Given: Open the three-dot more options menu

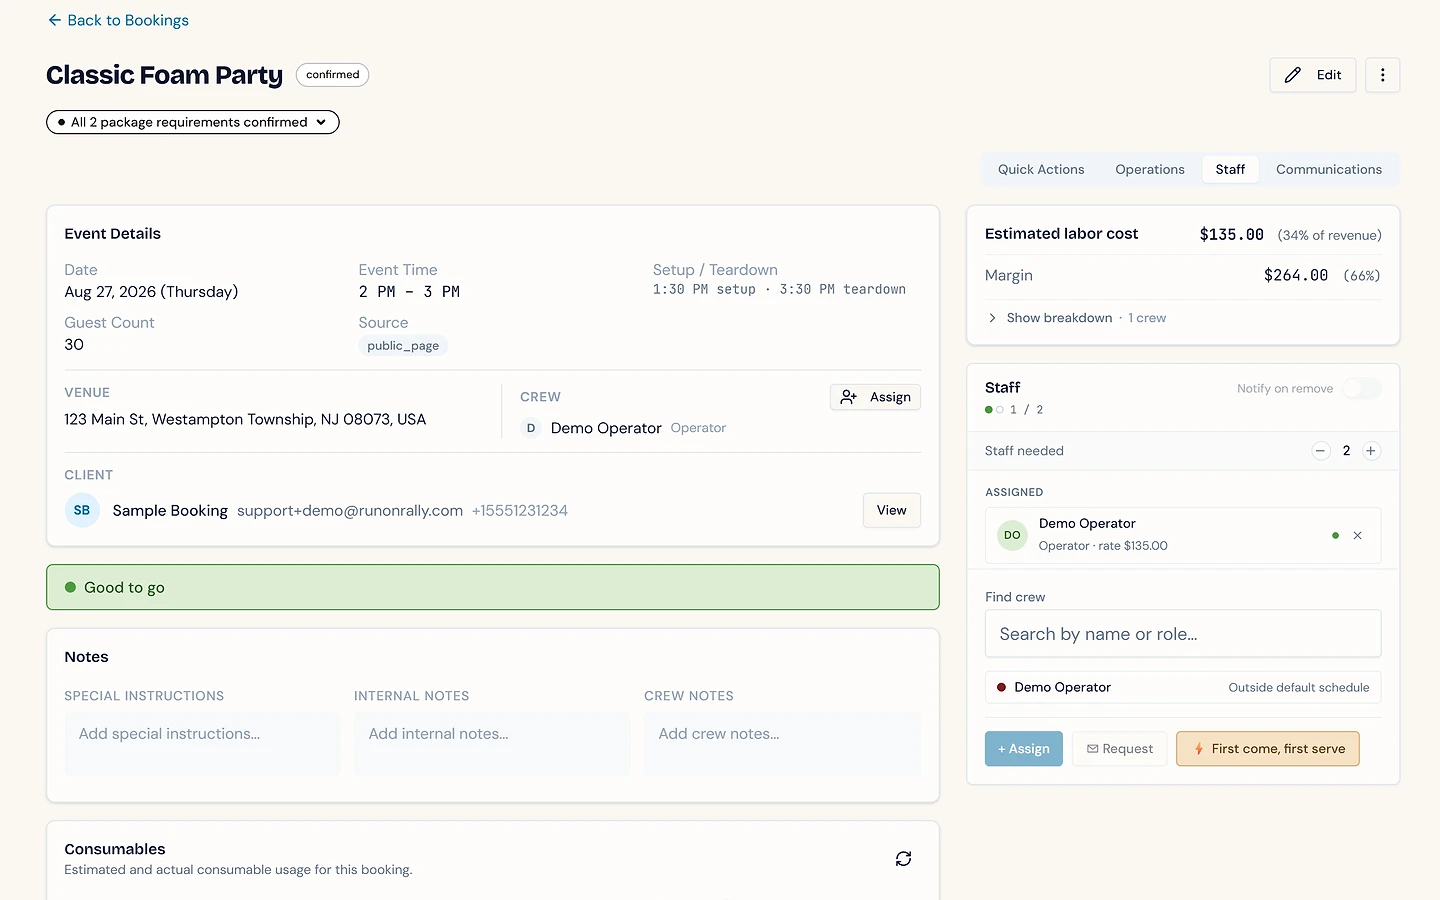Looking at the screenshot, I should tap(1383, 75).
